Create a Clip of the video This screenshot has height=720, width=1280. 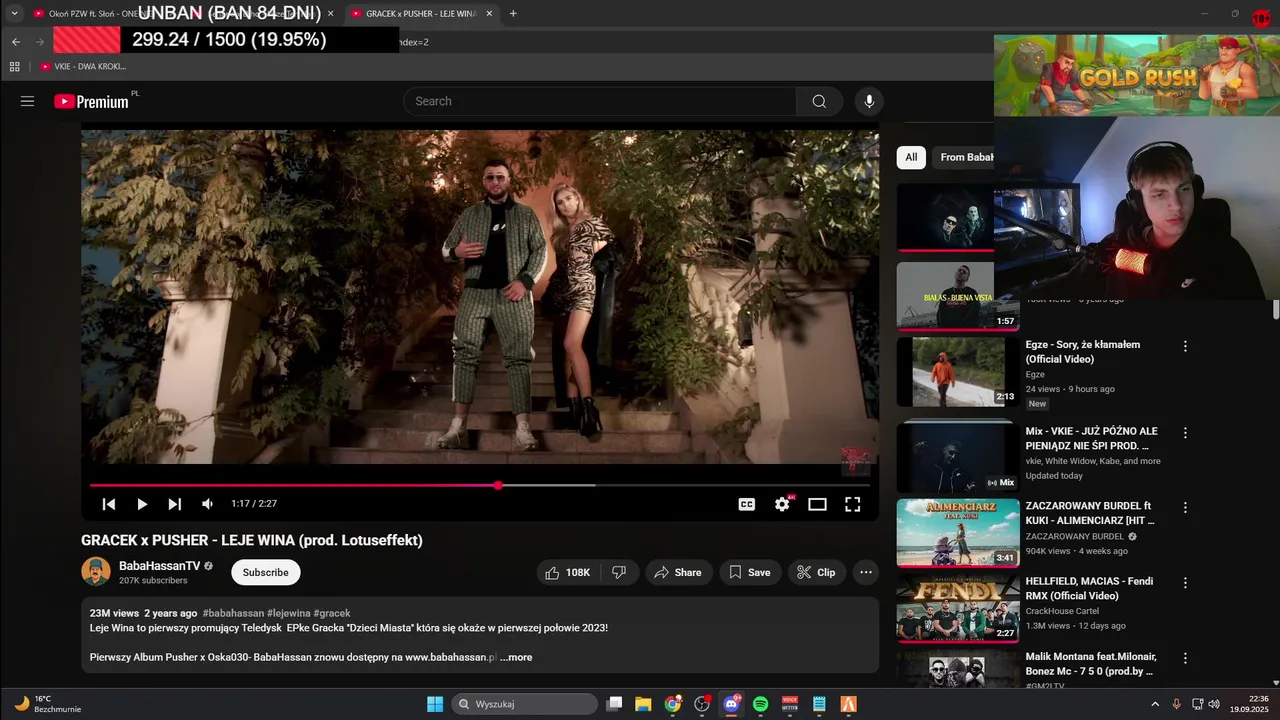816,572
